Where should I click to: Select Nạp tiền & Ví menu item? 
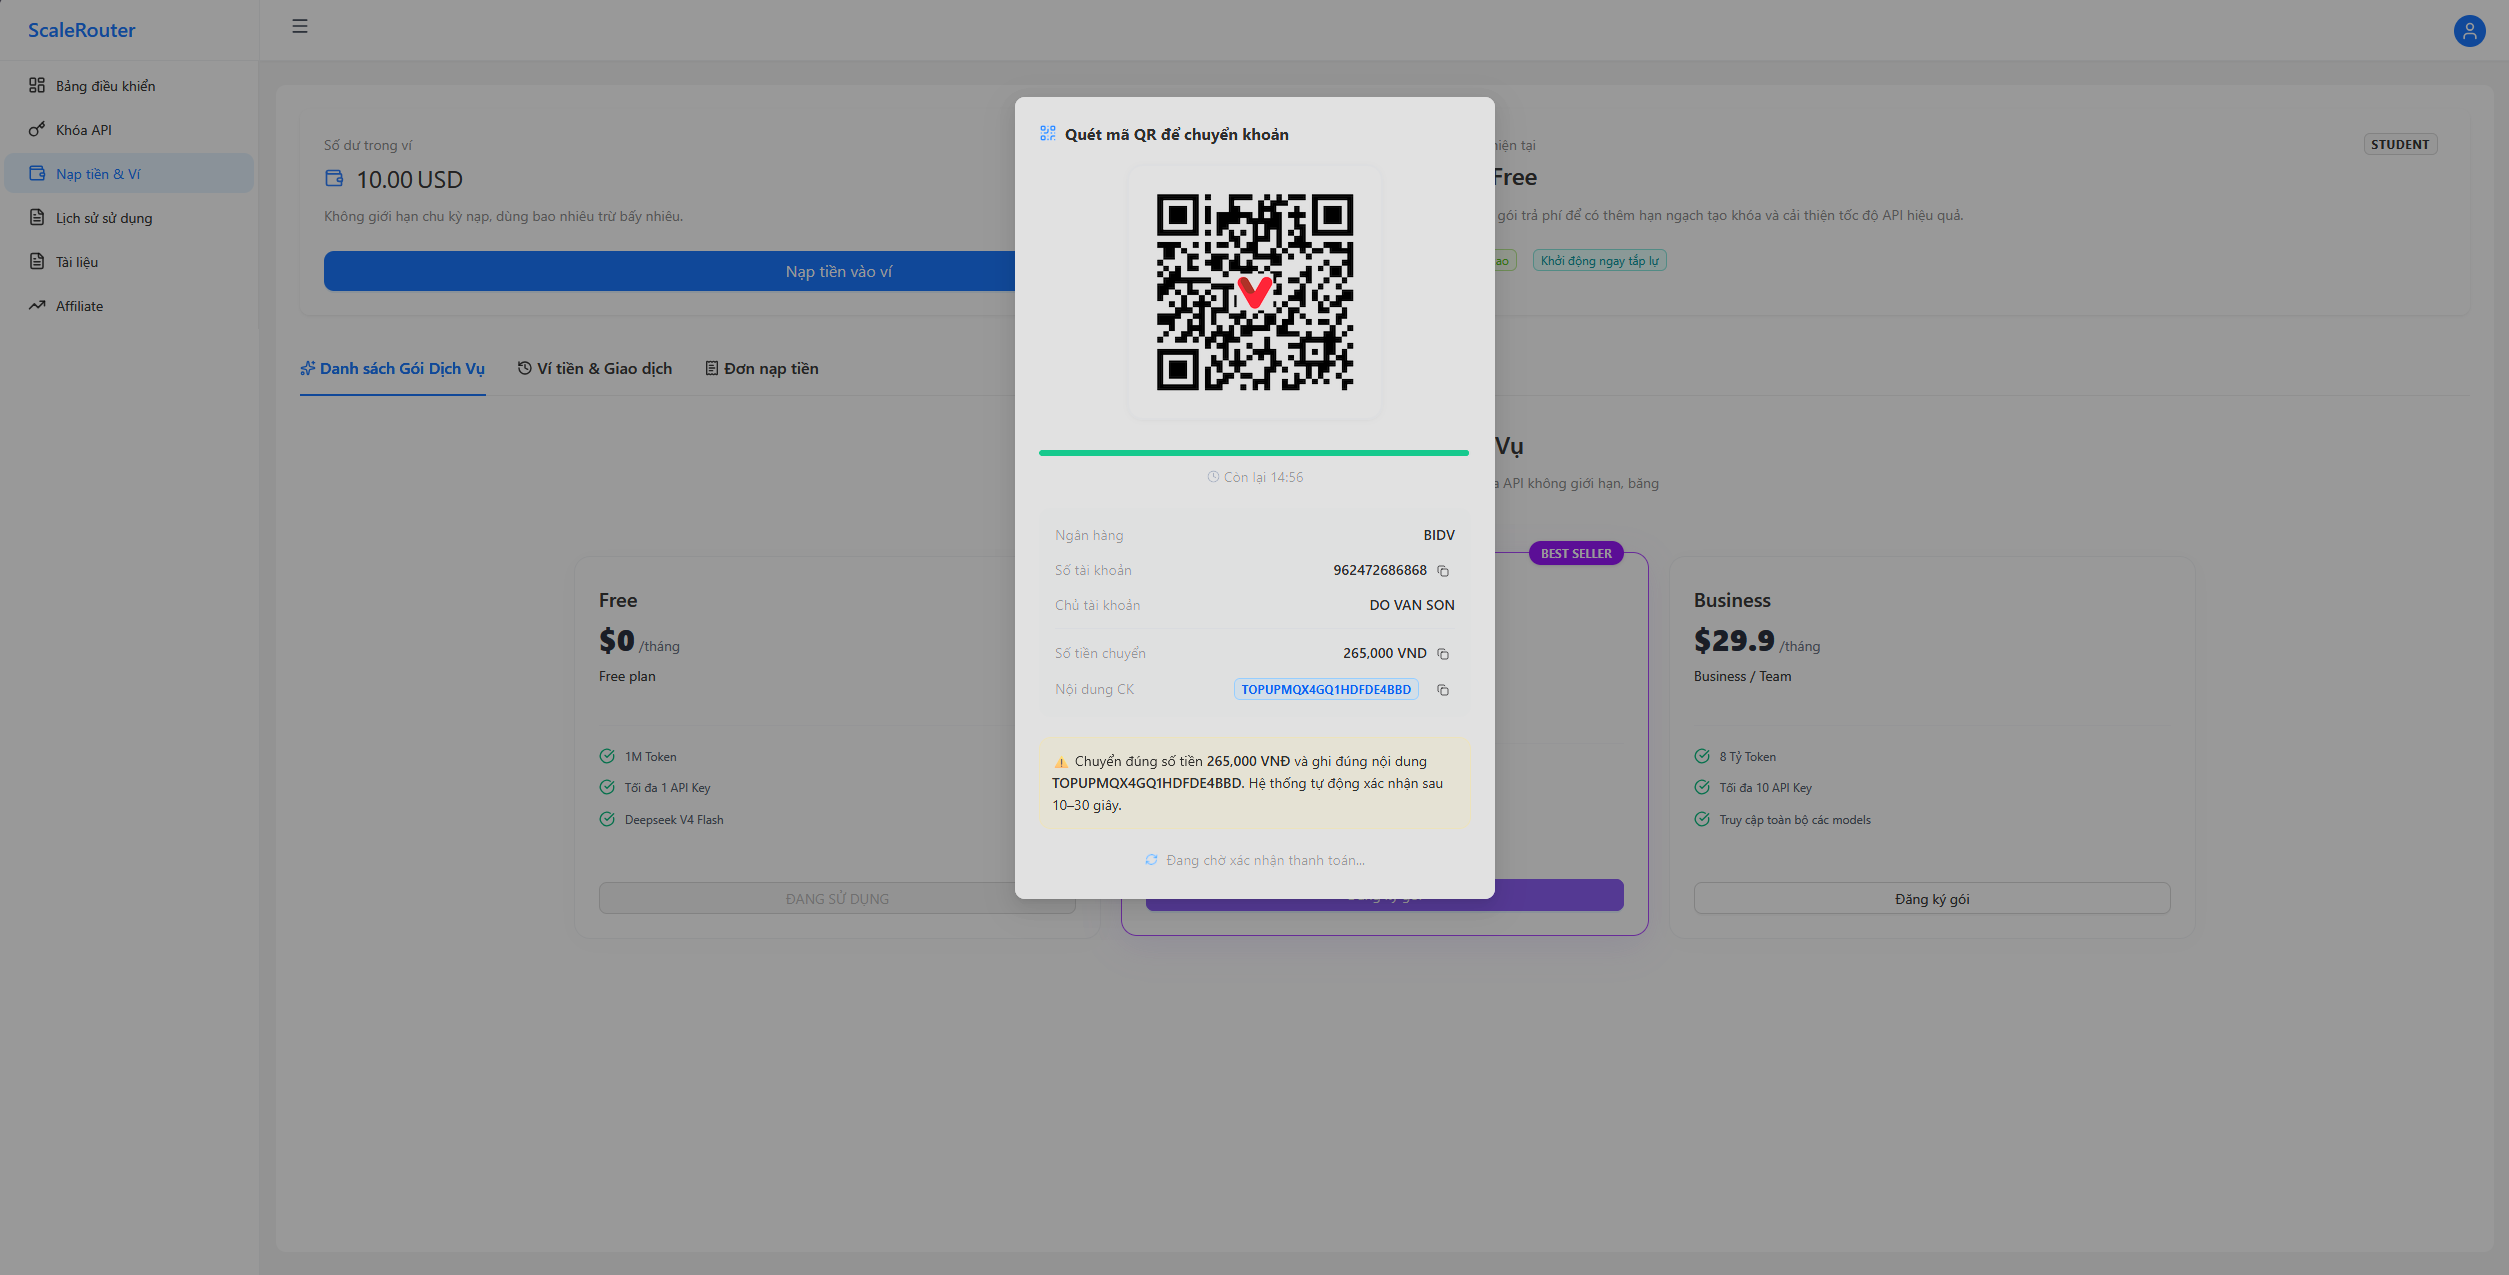(x=129, y=174)
